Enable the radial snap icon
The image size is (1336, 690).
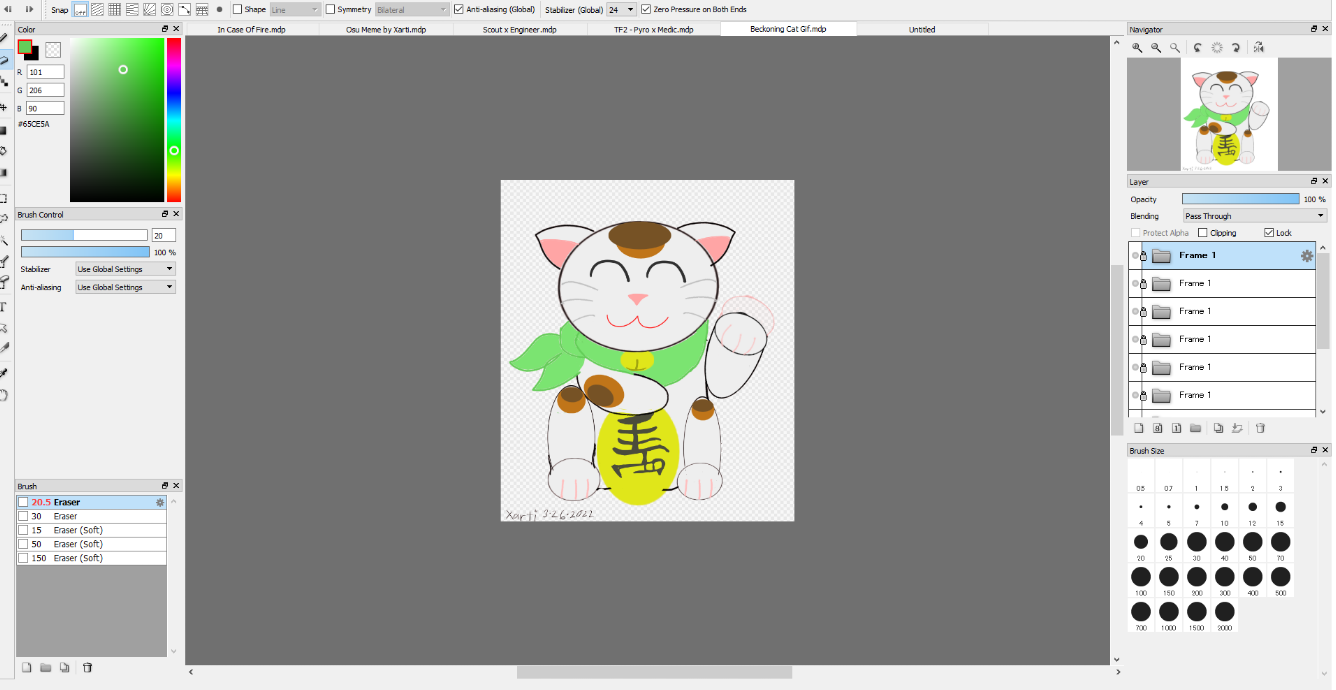(x=149, y=9)
